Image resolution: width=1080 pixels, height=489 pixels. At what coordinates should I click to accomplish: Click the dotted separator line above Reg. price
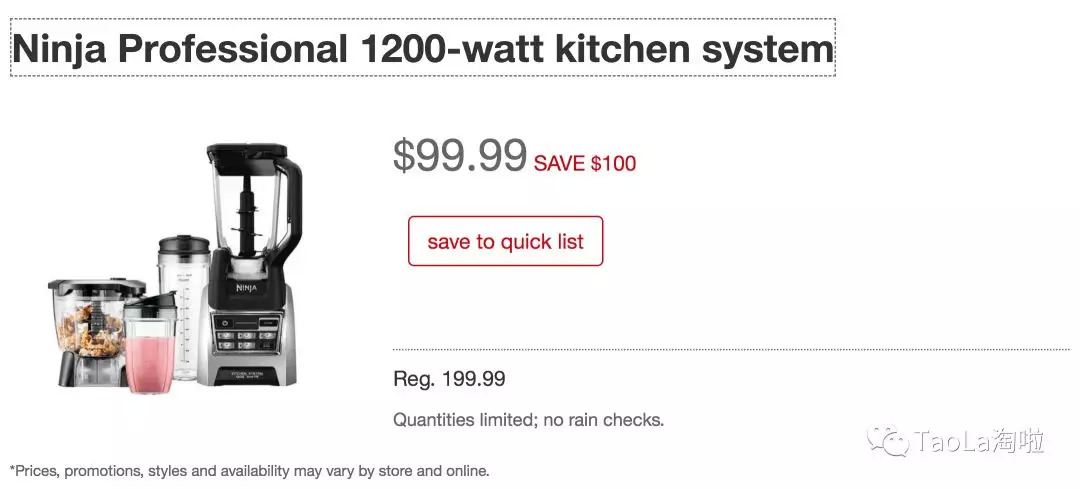[730, 349]
